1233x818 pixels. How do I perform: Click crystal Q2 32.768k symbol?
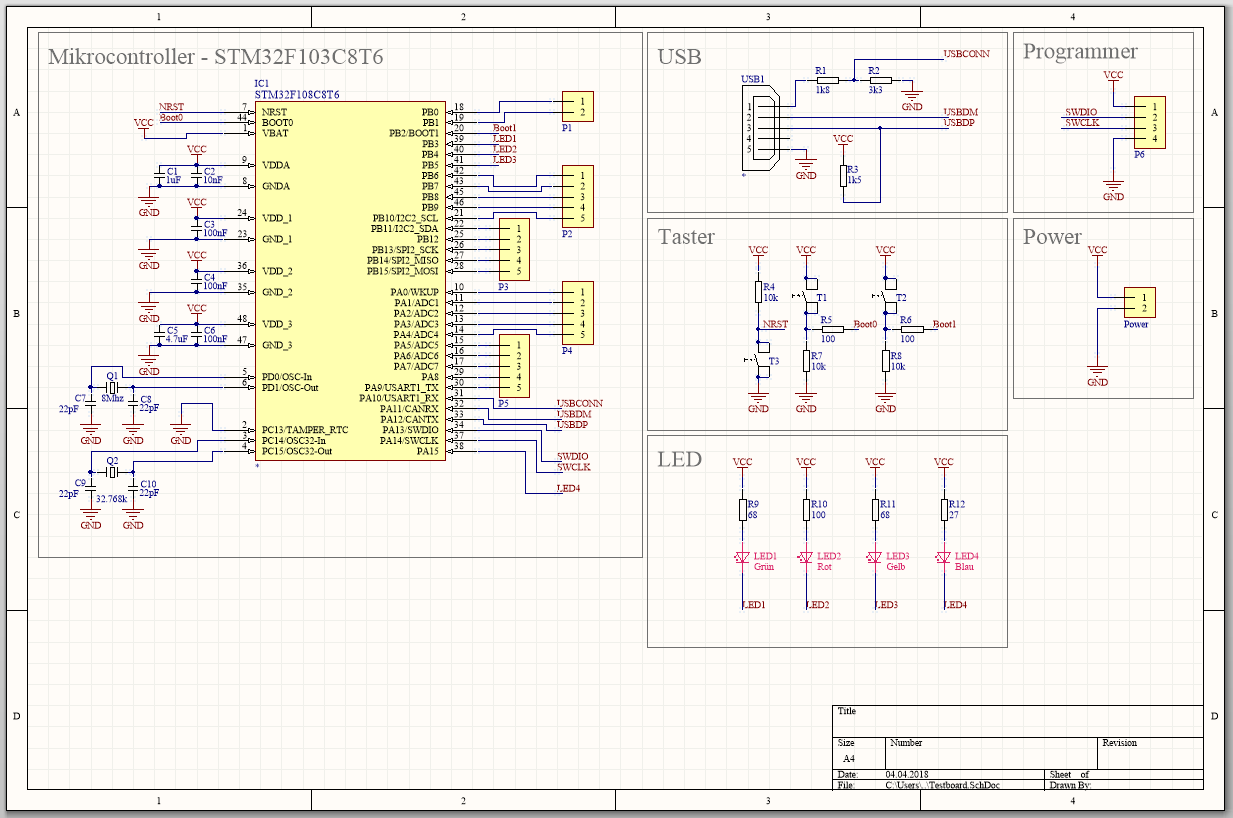coord(112,472)
